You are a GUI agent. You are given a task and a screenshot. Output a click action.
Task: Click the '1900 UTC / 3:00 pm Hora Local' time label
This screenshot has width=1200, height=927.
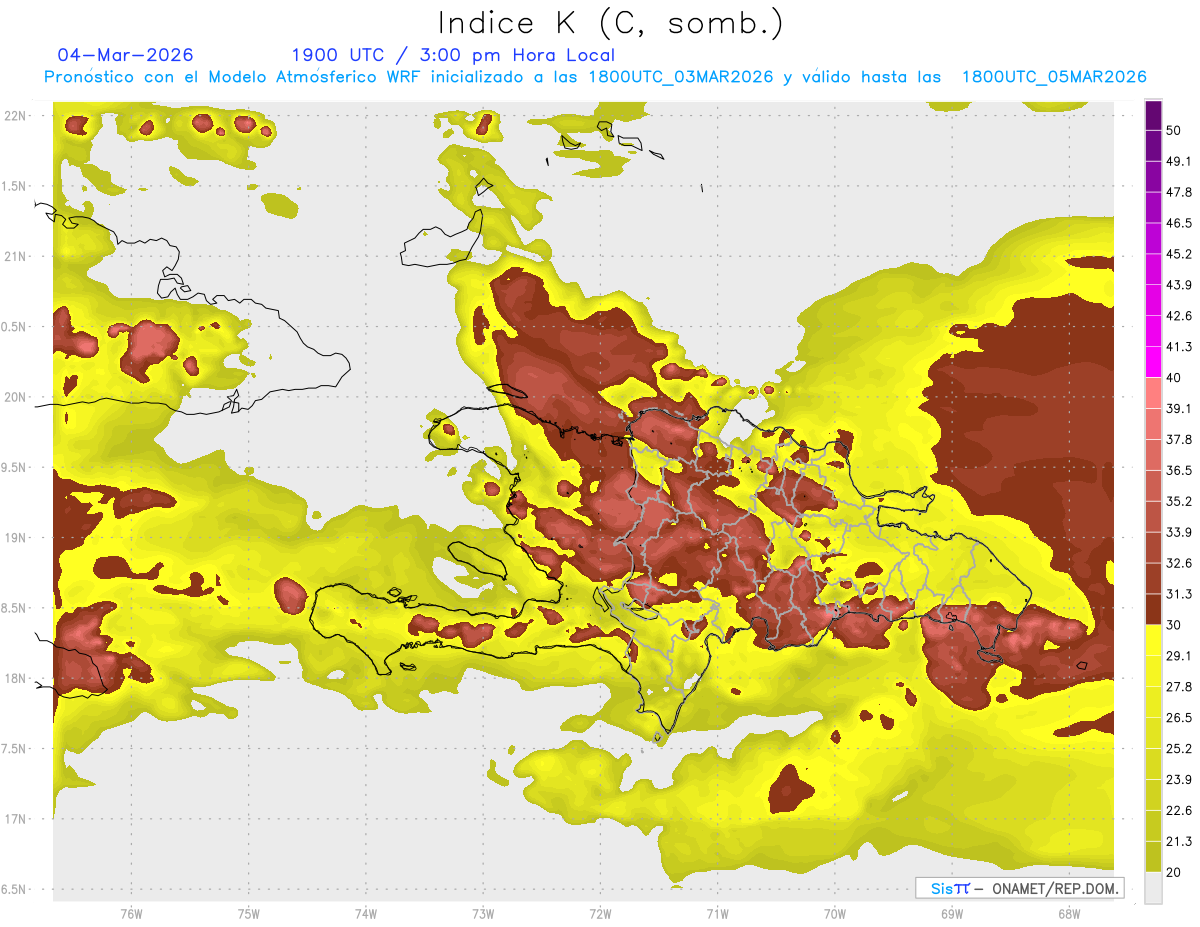pos(453,55)
